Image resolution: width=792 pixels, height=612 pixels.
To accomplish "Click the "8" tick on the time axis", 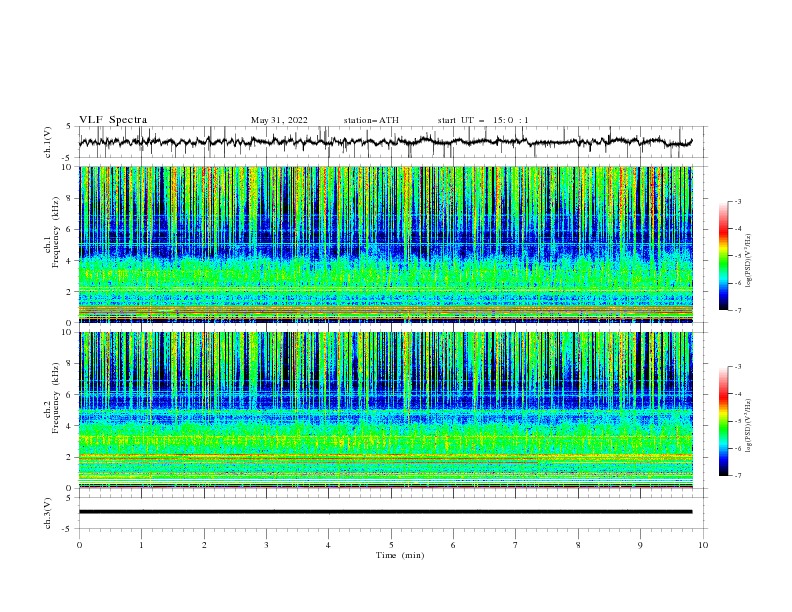I will [578, 545].
